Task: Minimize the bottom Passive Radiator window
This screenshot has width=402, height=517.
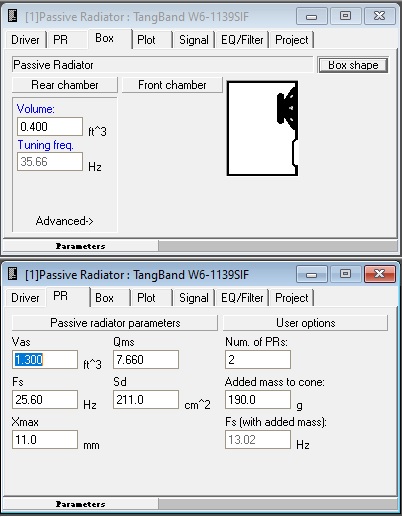Action: [x=312, y=274]
